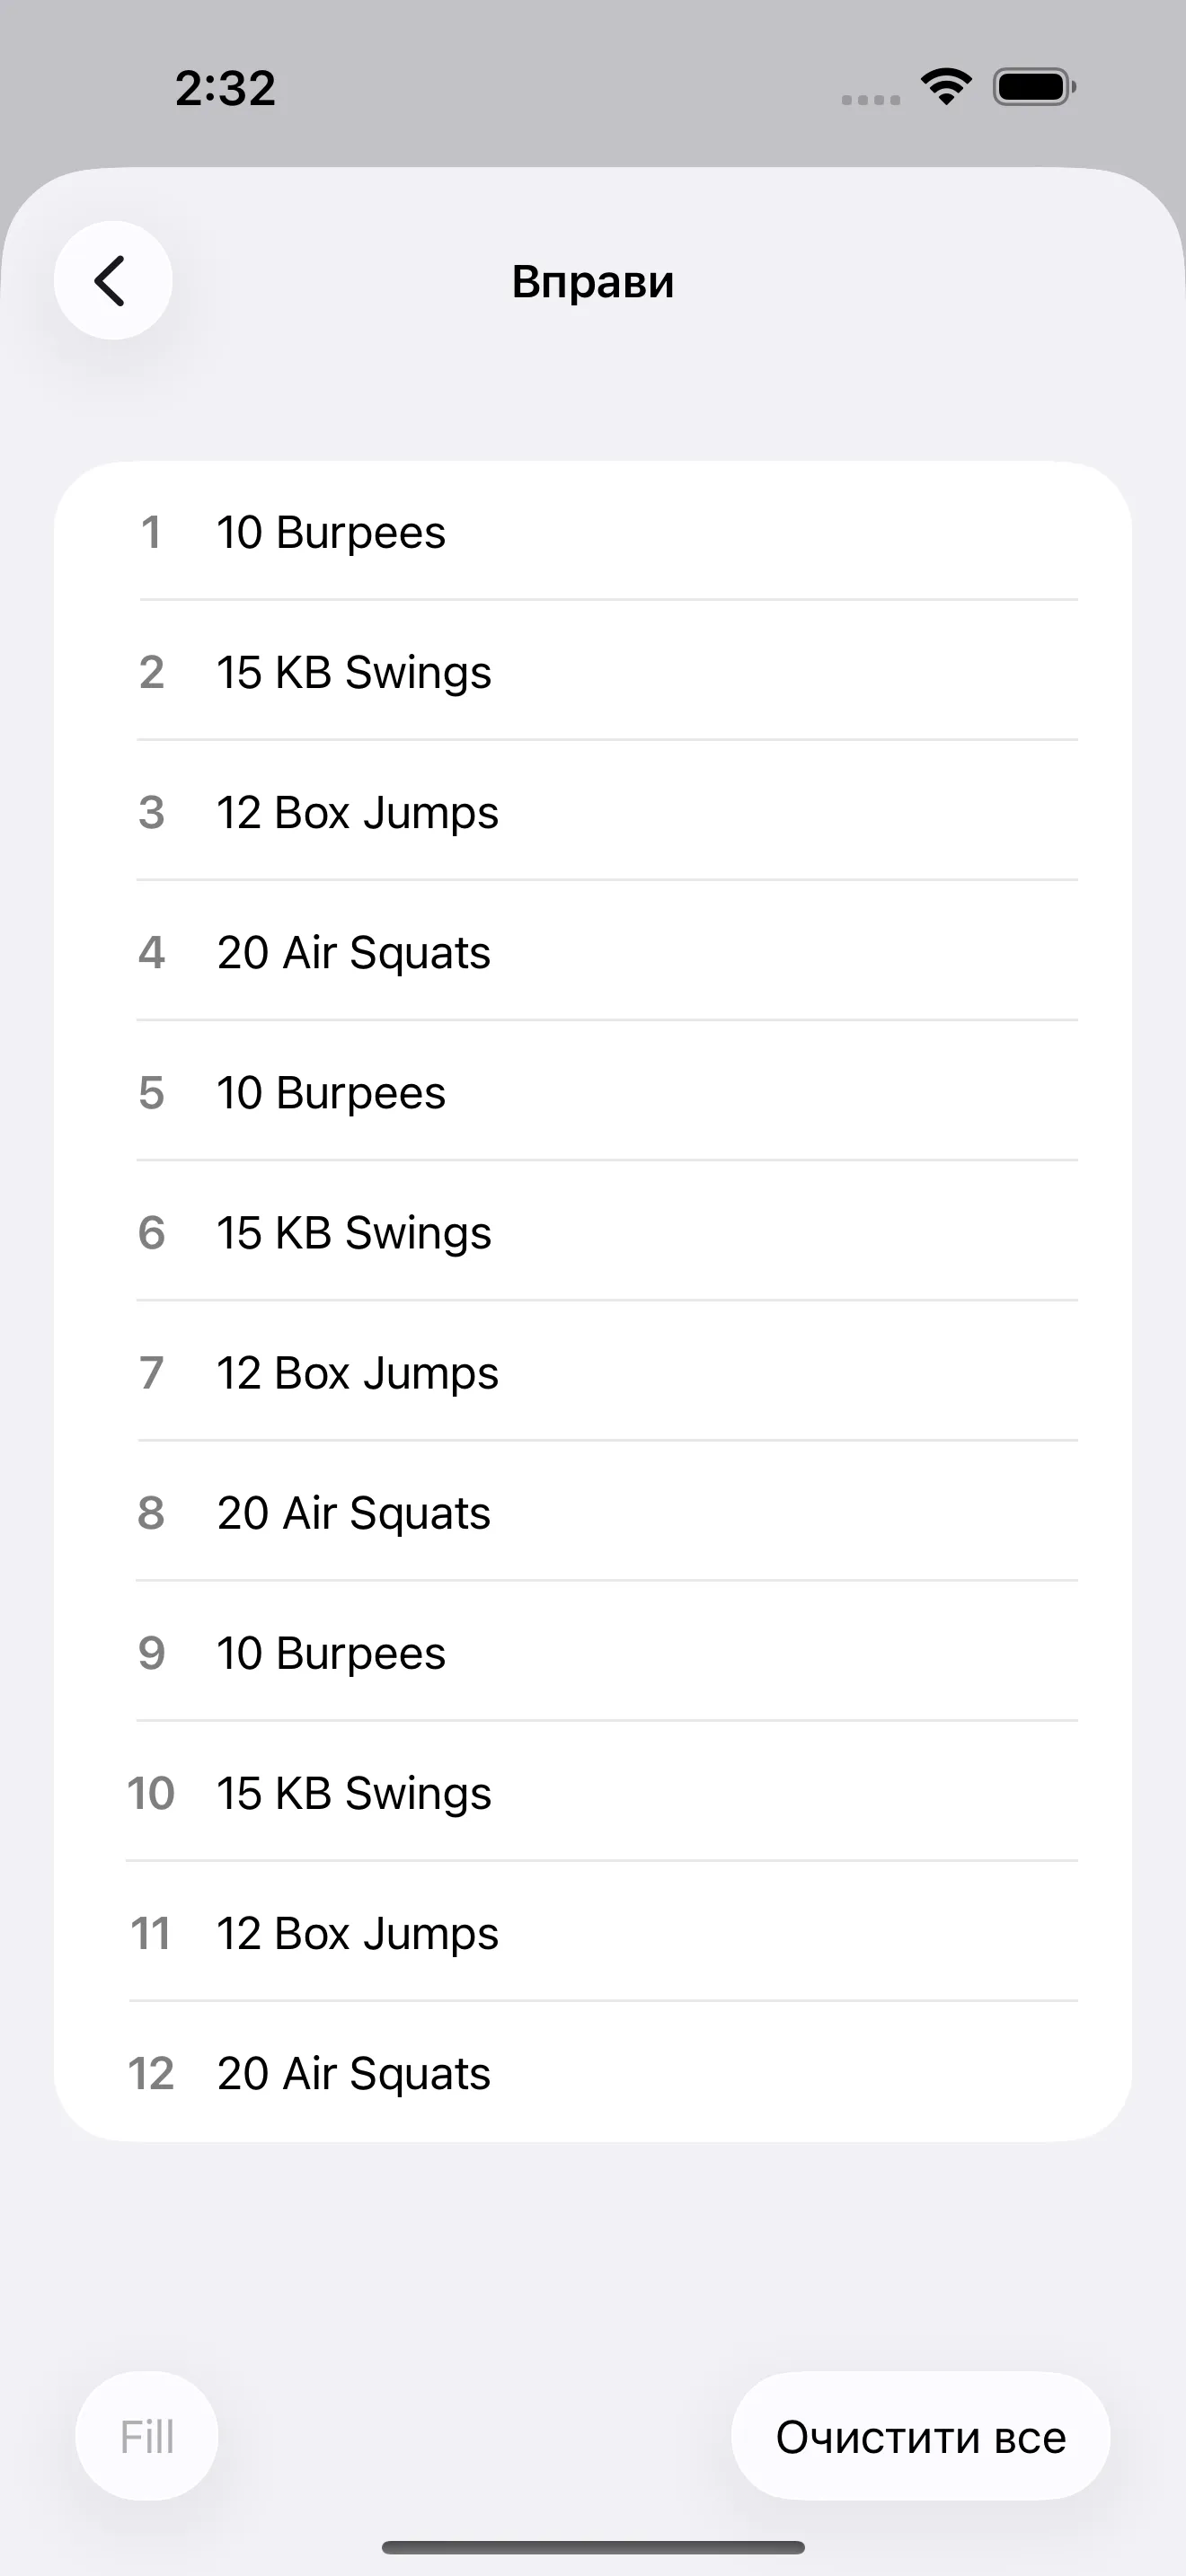The height and width of the screenshot is (2576, 1186).
Task: Tap row 6, 15 KB Swings
Action: tap(592, 1232)
